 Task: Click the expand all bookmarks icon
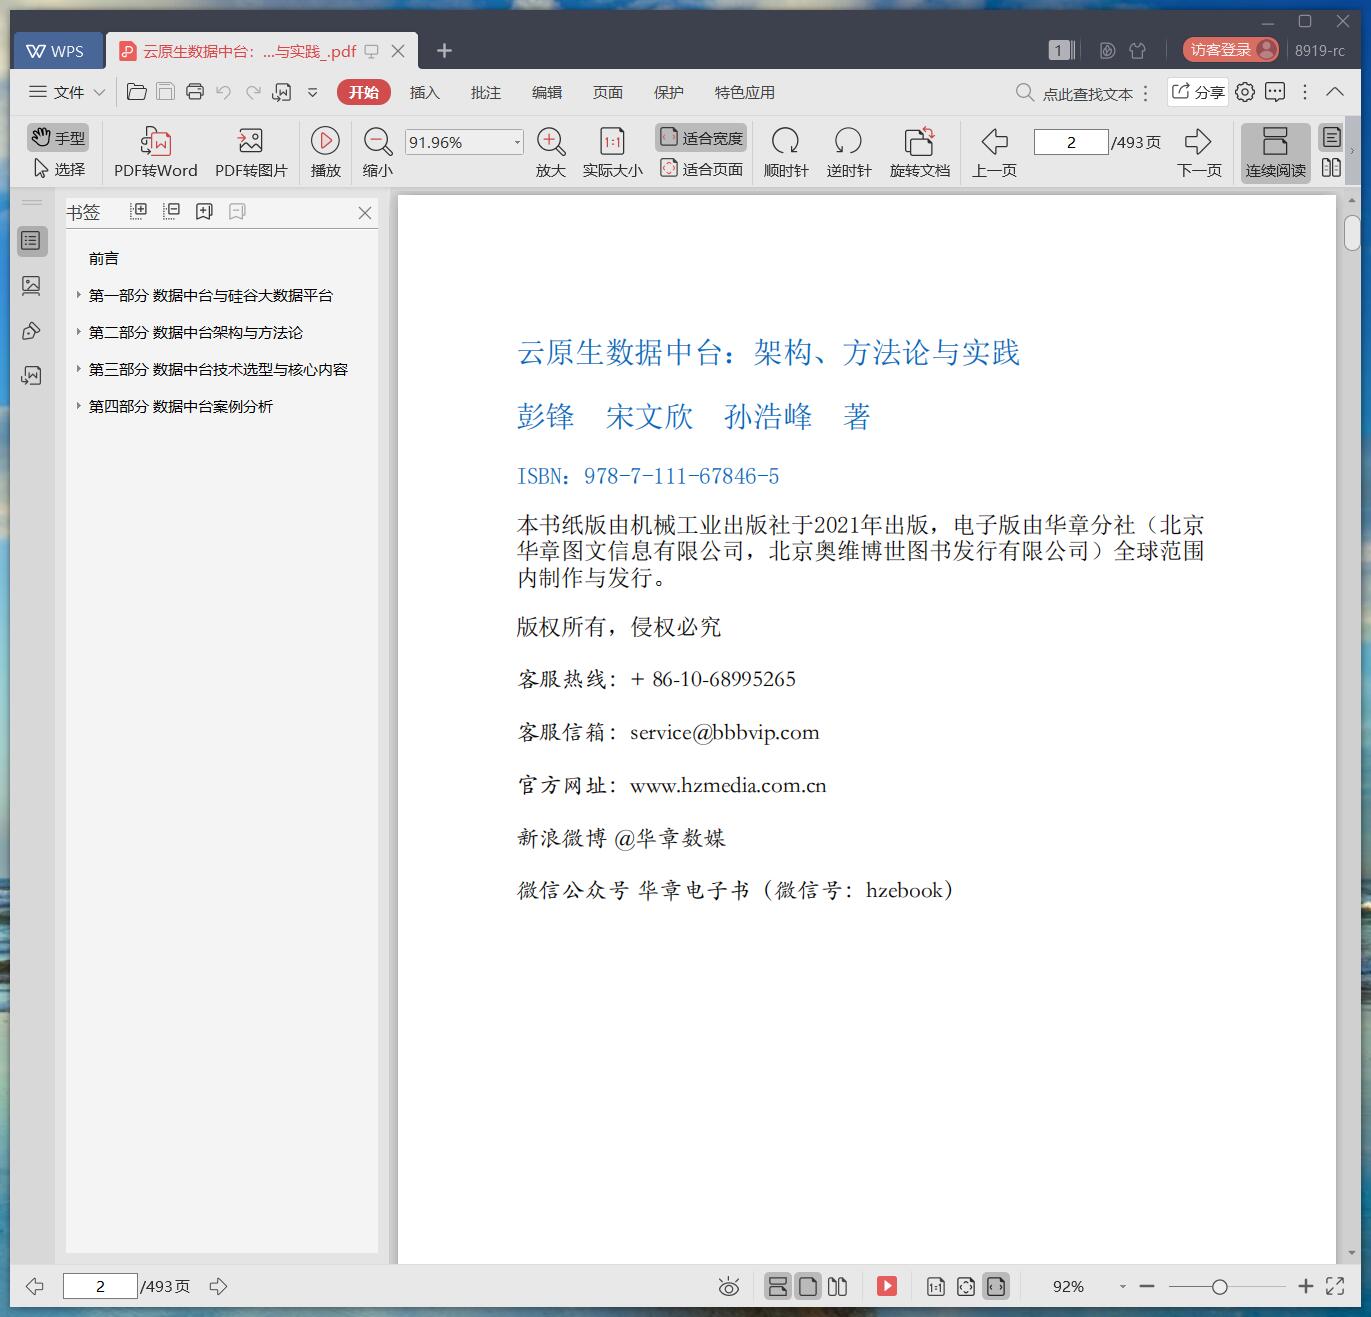point(139,211)
